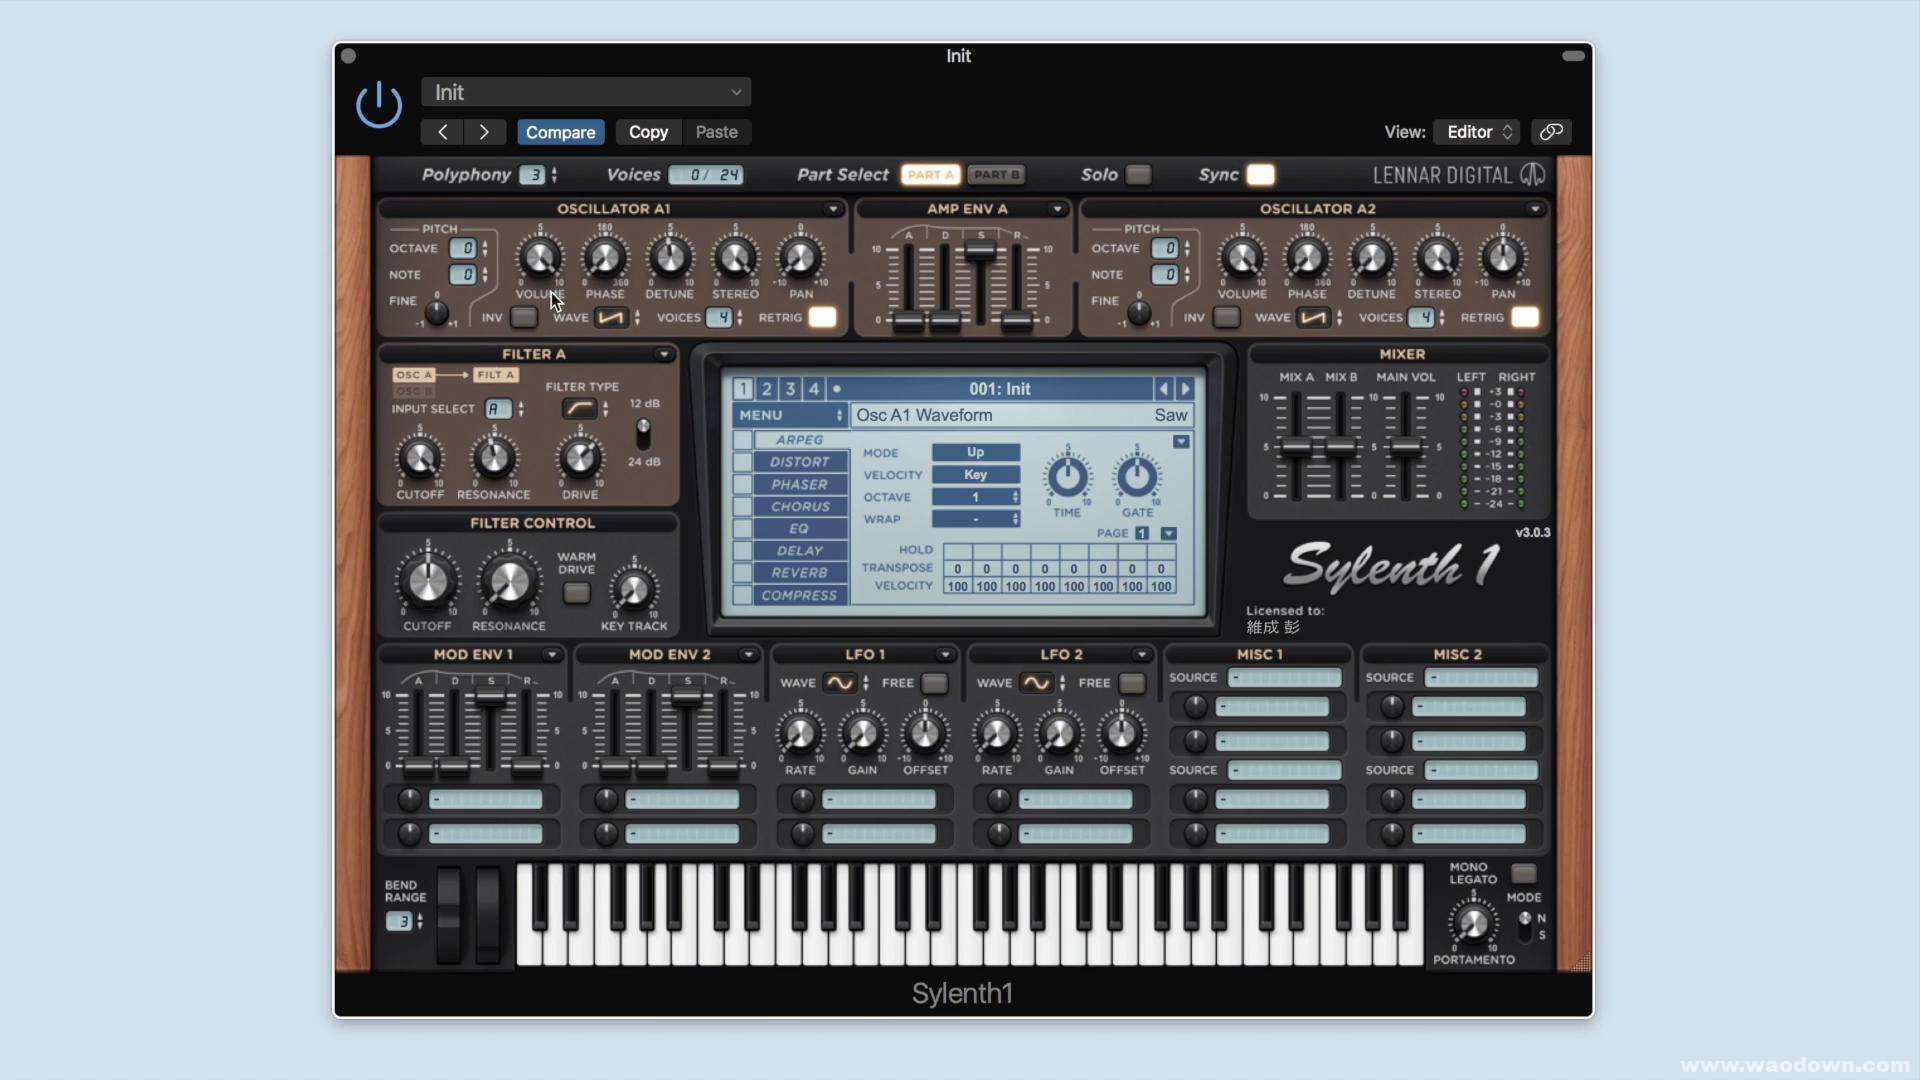This screenshot has width=1920, height=1080.
Task: Toggle Oscillator A1 INV button
Action: [523, 318]
